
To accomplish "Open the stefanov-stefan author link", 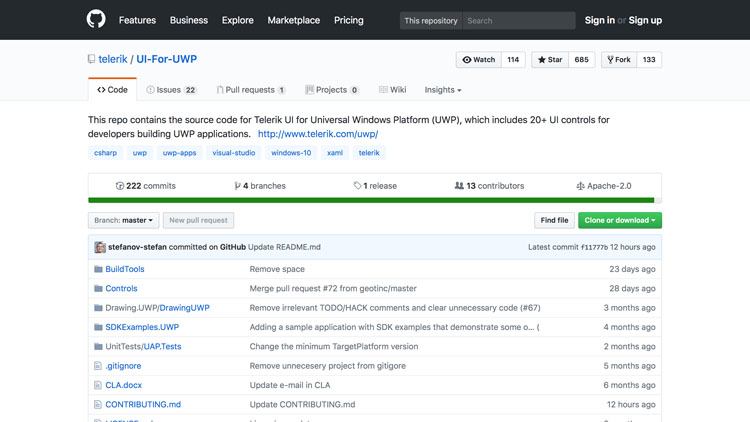I will point(137,247).
